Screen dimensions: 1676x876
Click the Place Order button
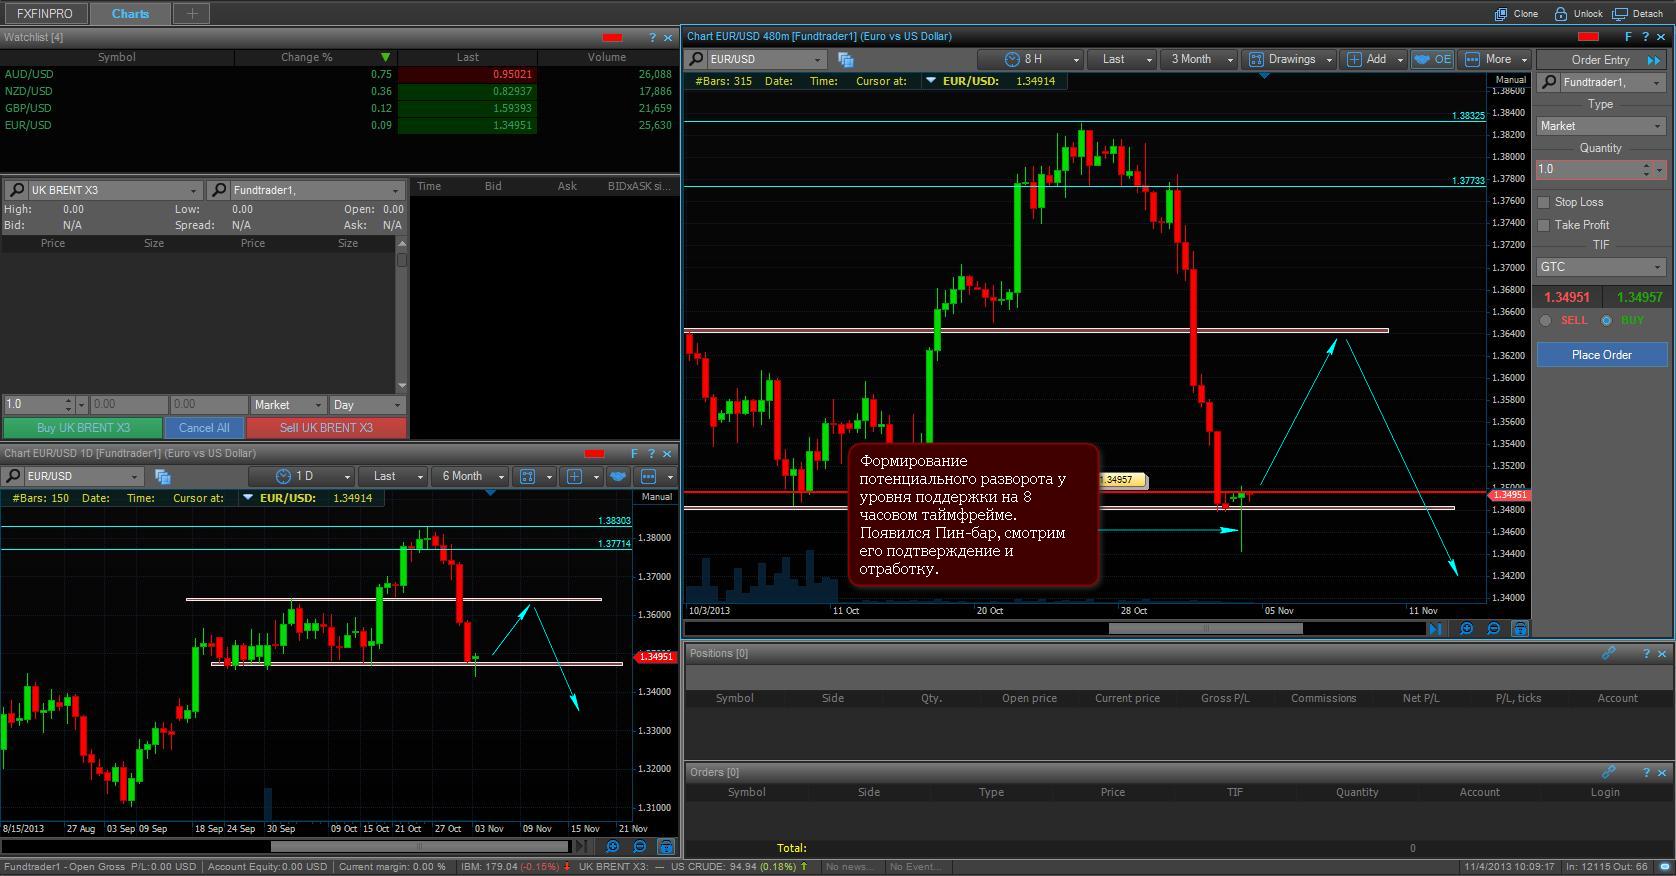click(1602, 355)
